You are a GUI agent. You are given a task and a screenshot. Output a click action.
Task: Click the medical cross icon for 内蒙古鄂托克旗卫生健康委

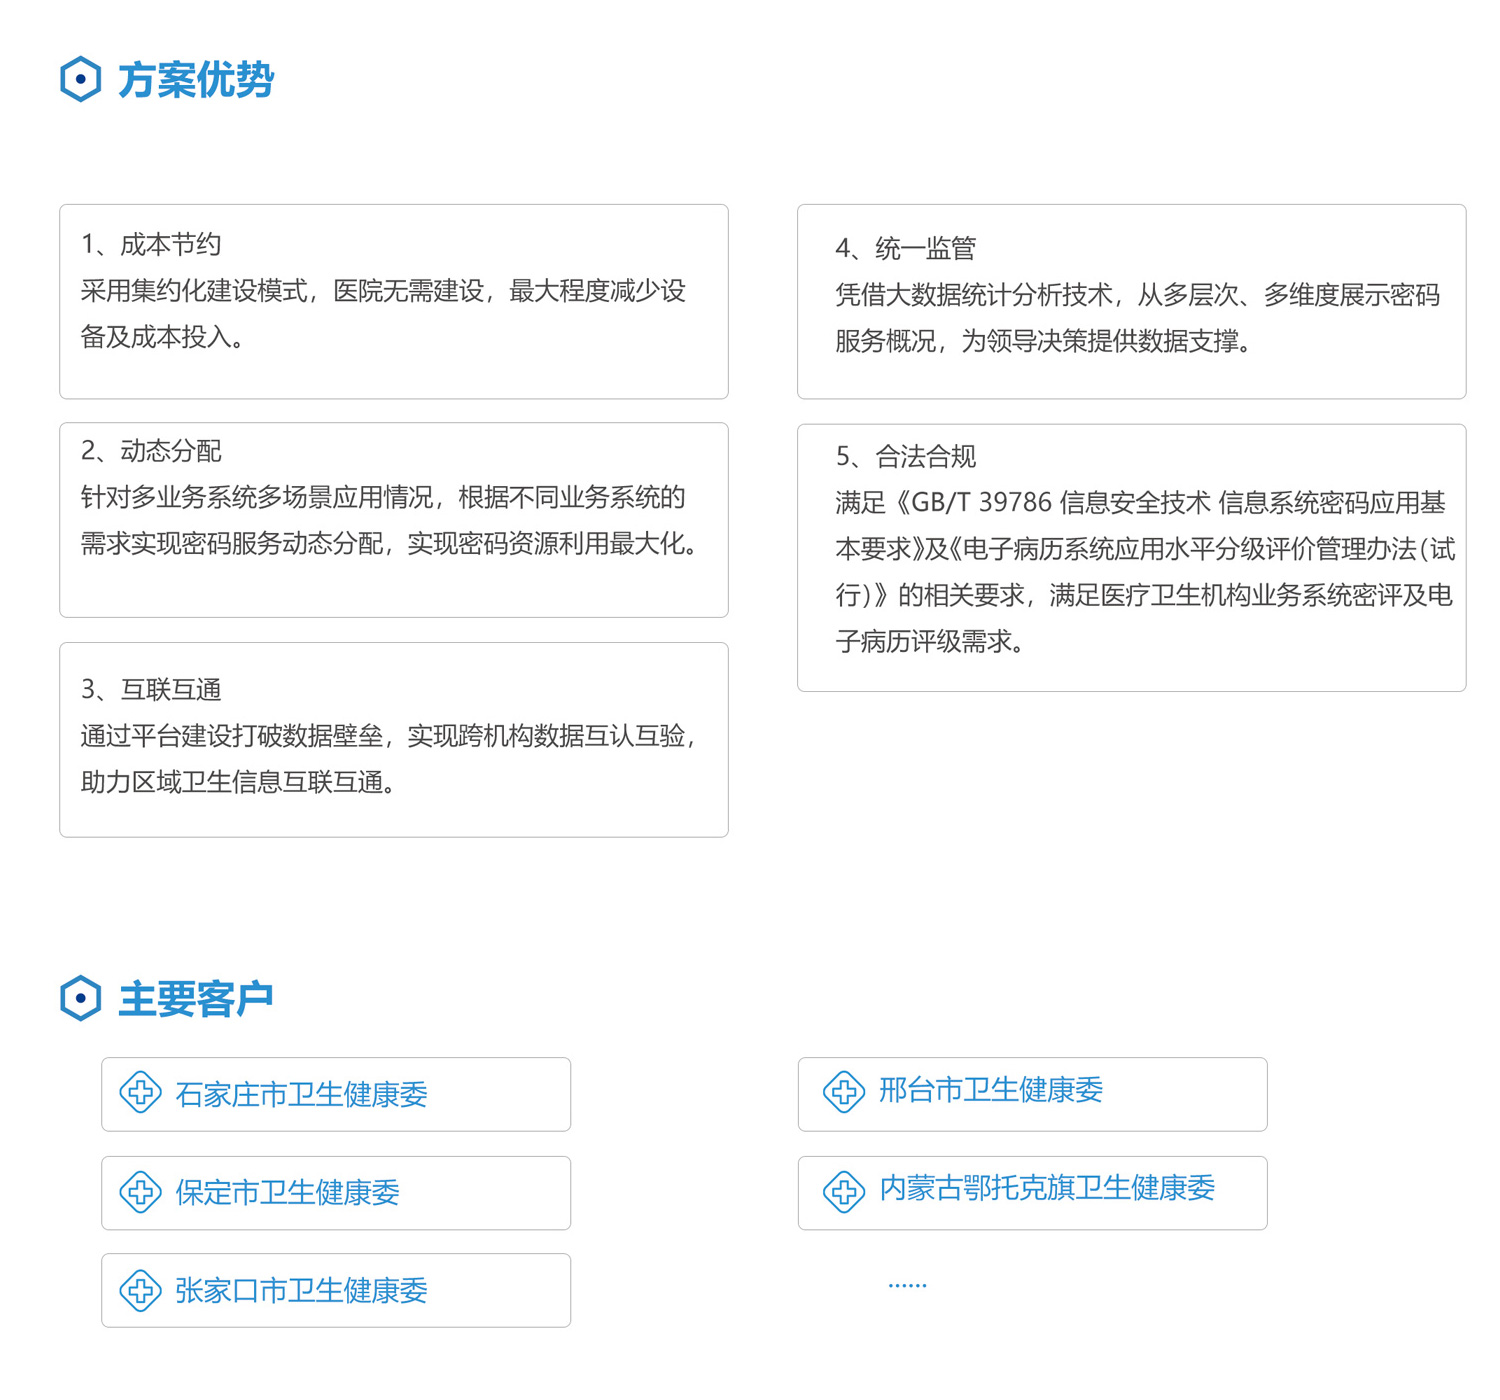click(x=844, y=1191)
